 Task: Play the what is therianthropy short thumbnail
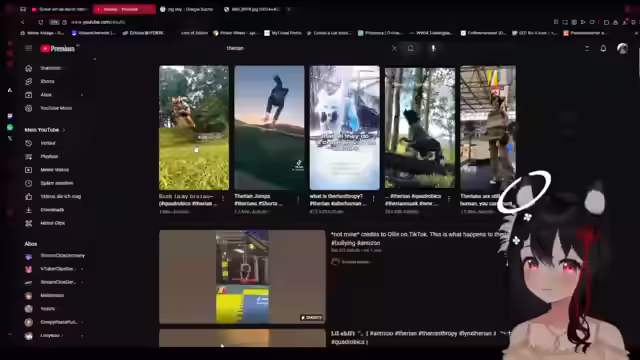[344, 128]
